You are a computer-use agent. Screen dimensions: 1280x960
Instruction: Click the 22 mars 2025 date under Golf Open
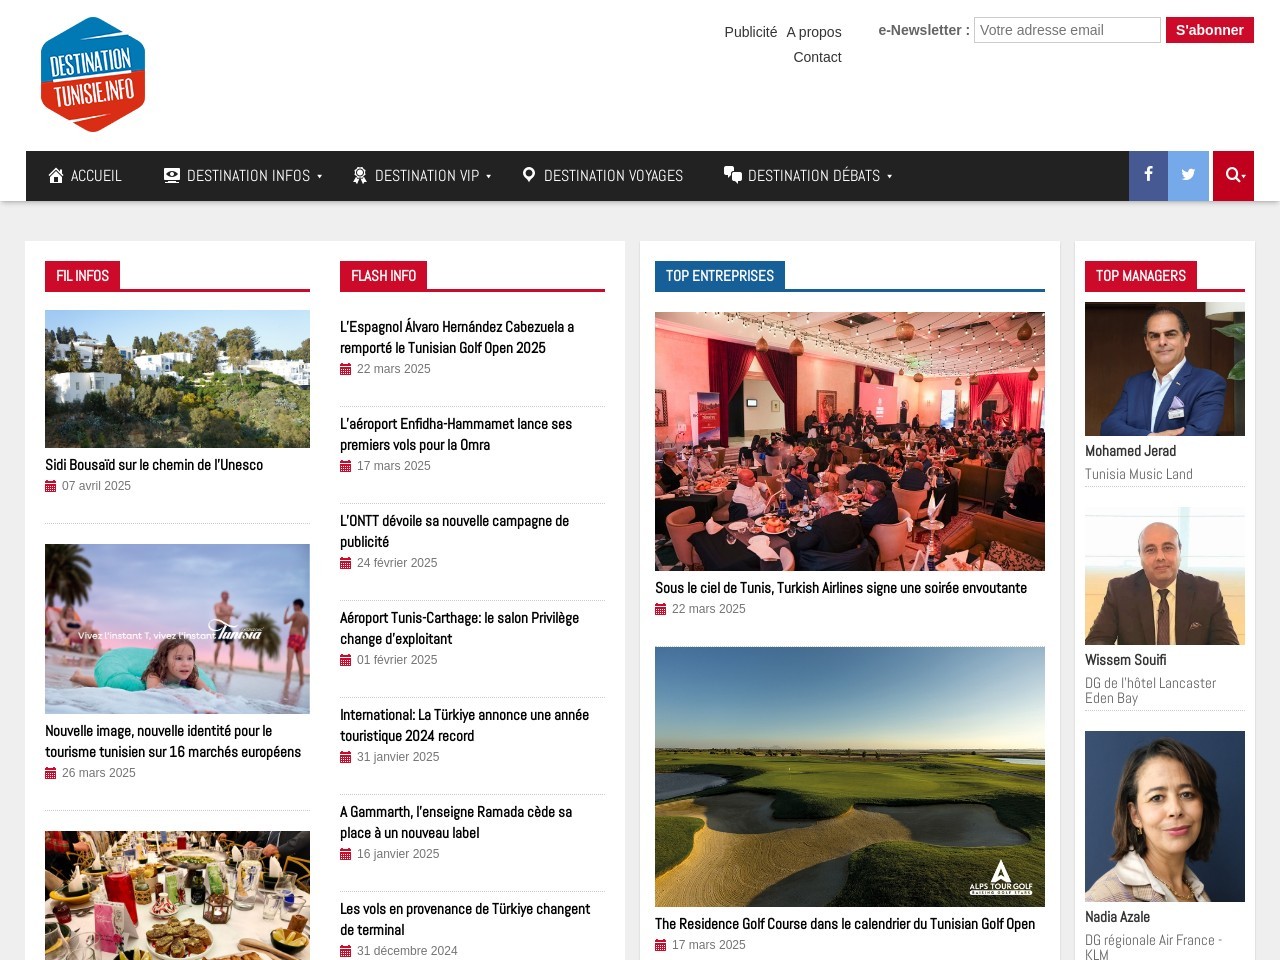(x=394, y=369)
